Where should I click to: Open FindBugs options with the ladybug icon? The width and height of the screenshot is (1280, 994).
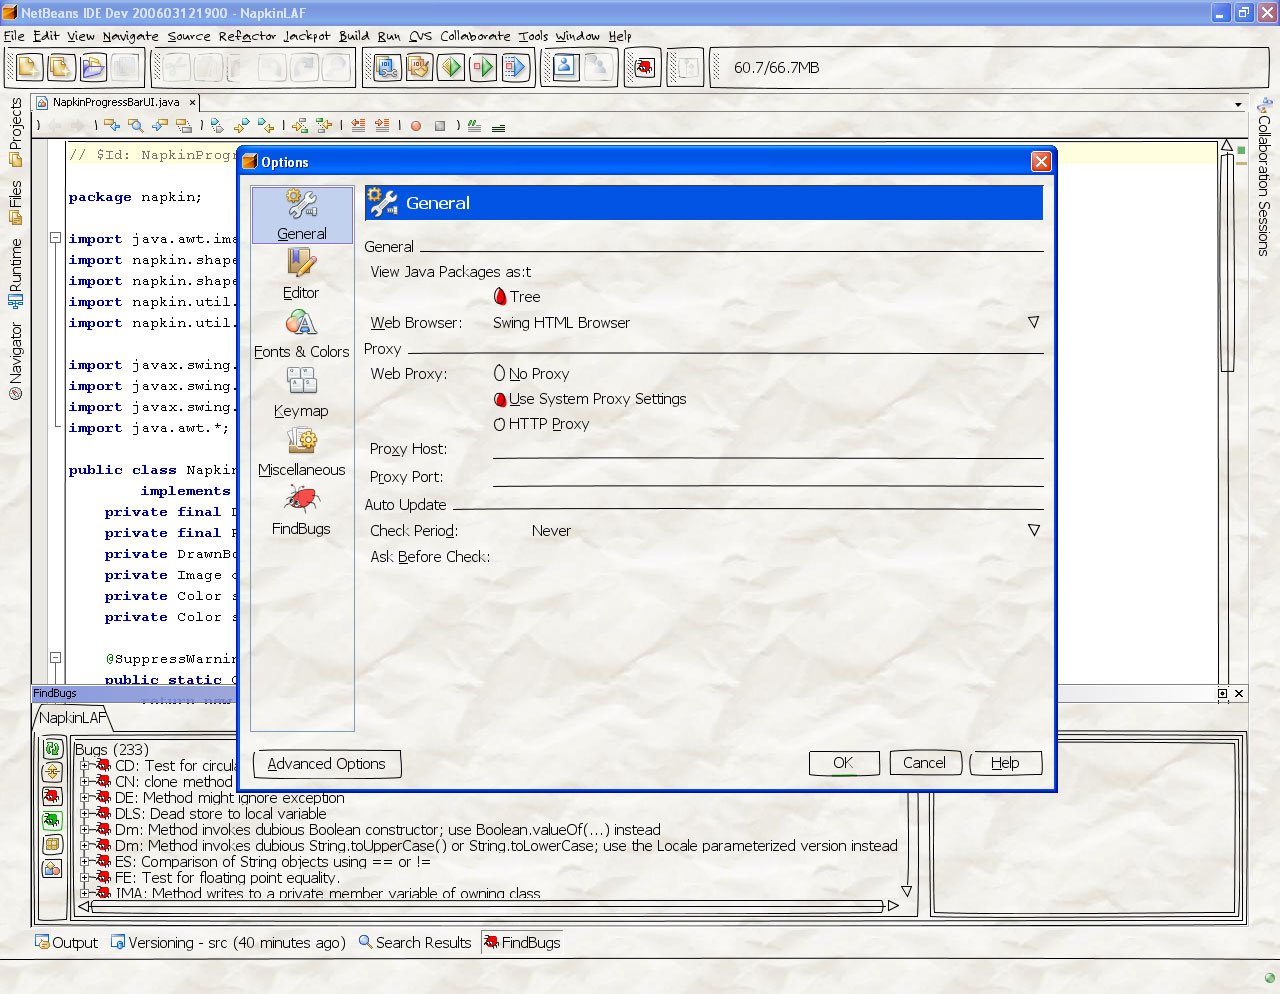pyautogui.click(x=301, y=510)
